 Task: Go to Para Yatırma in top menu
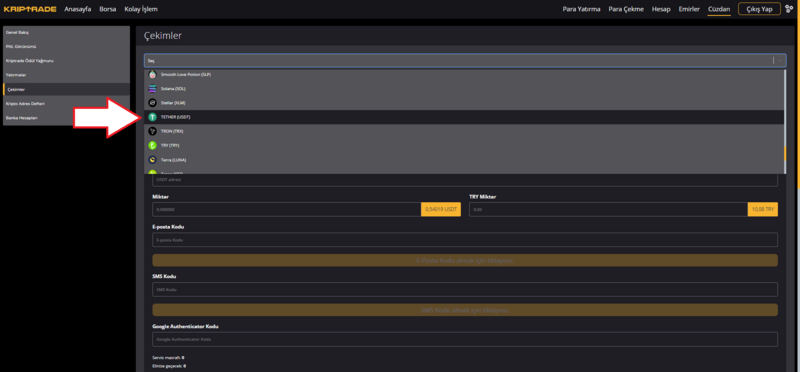[x=581, y=9]
